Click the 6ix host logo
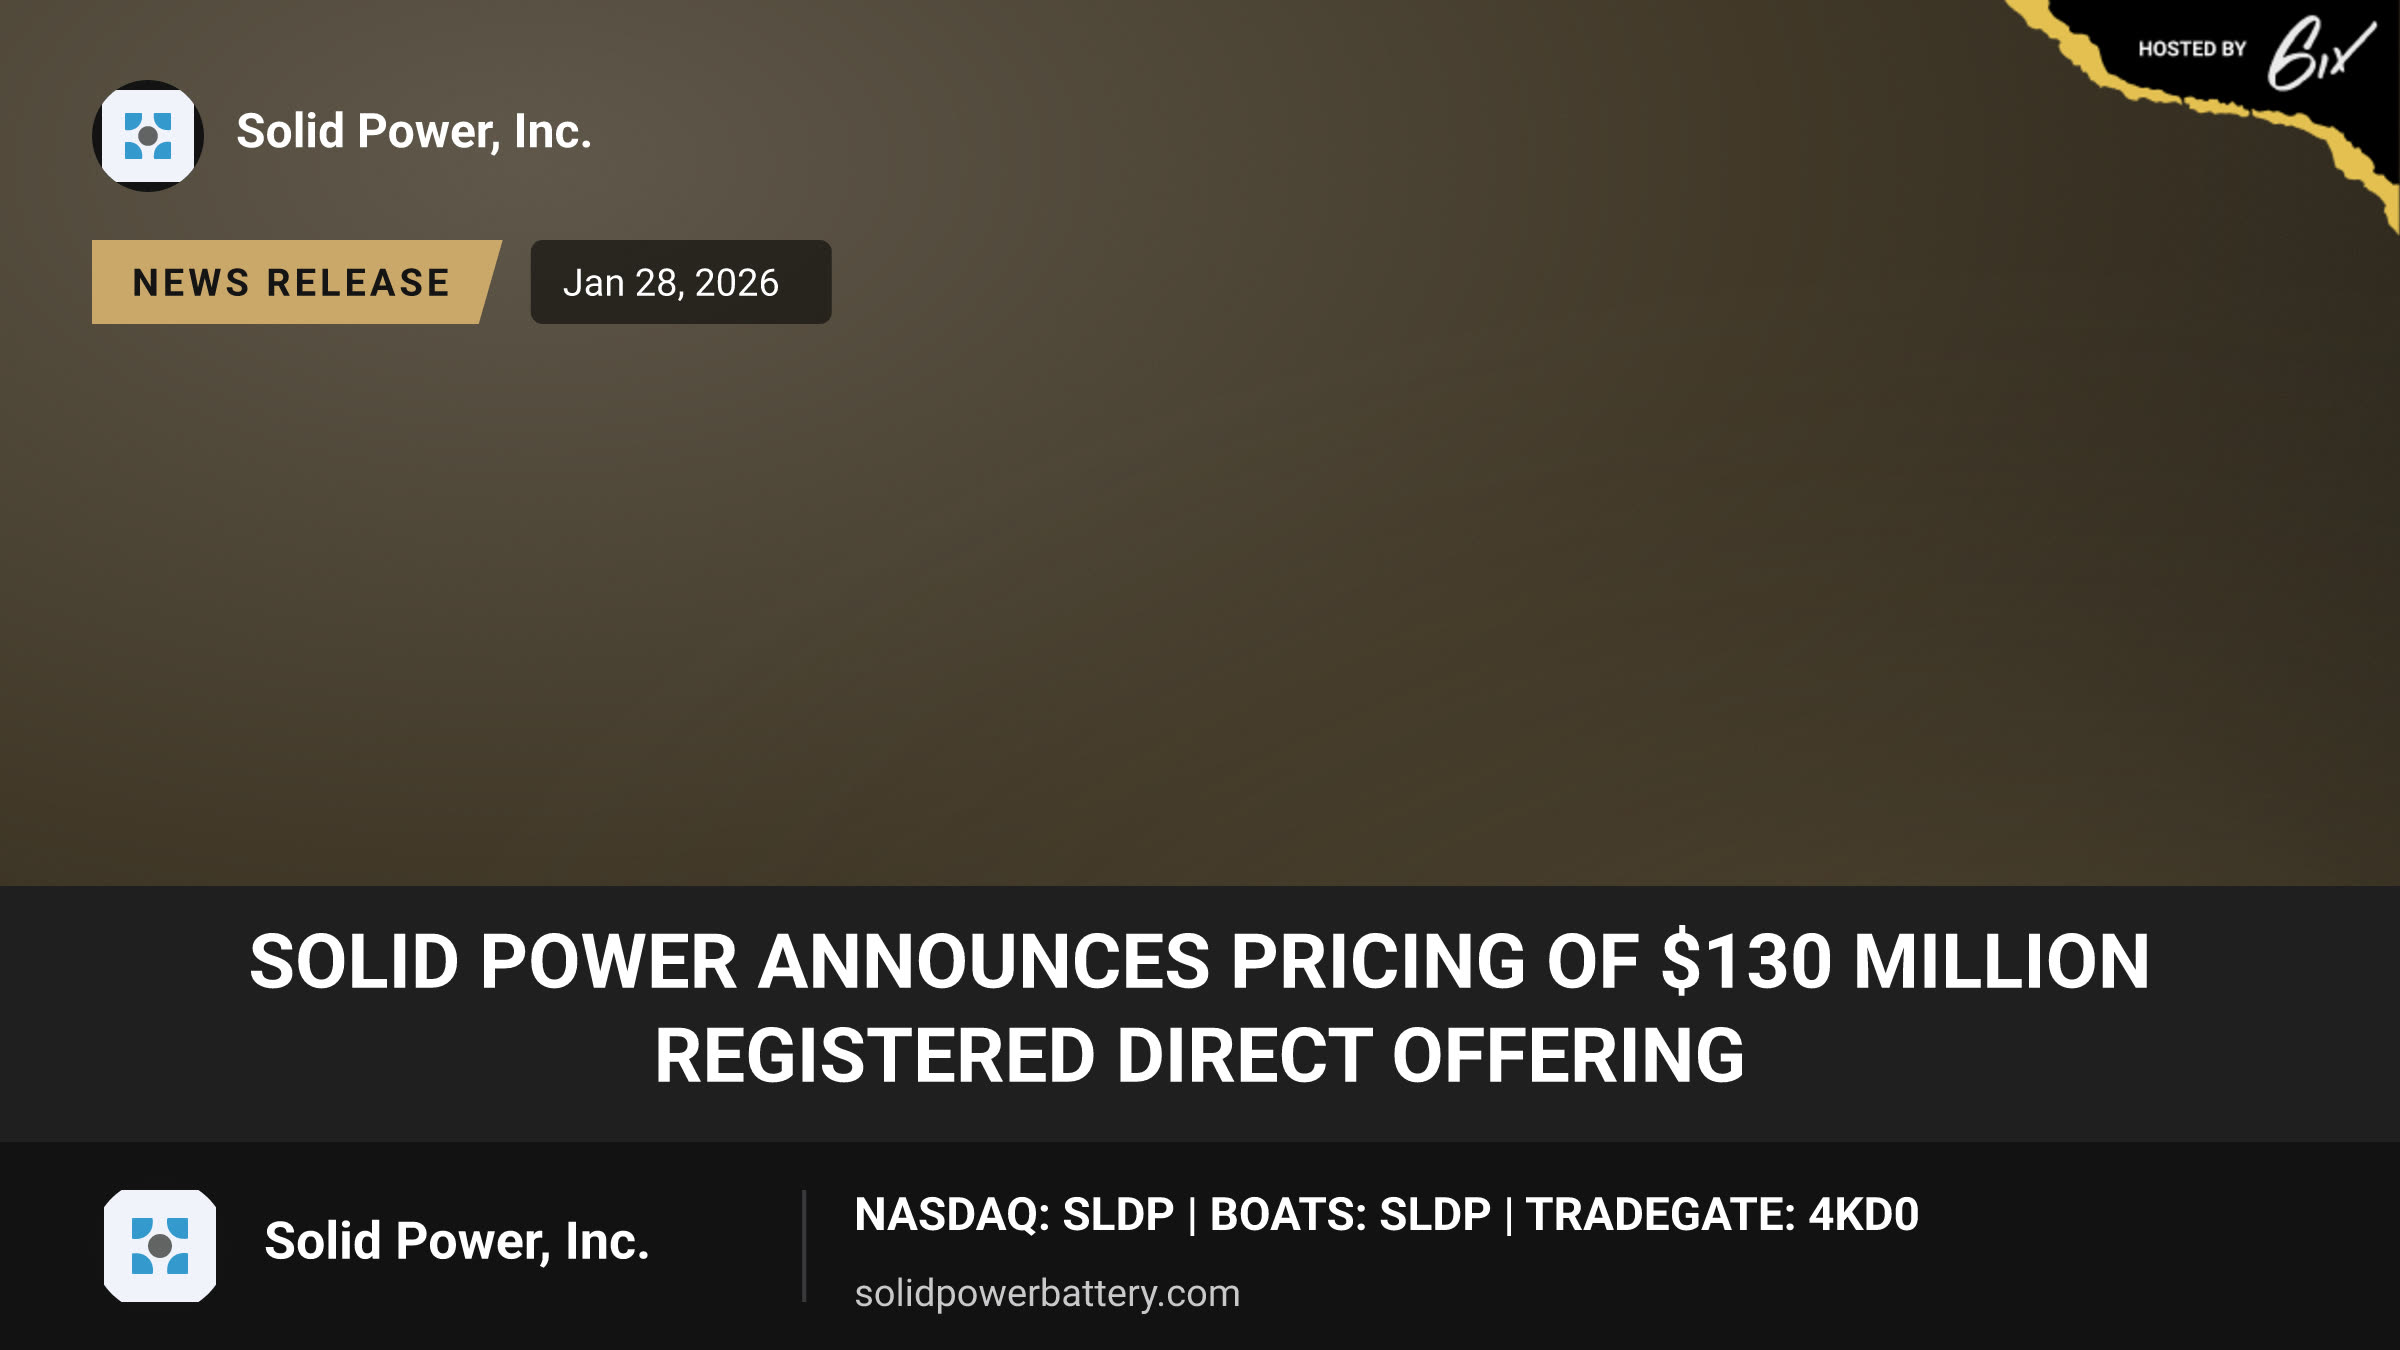Image resolution: width=2400 pixels, height=1350 pixels. pyautogui.click(x=2320, y=53)
